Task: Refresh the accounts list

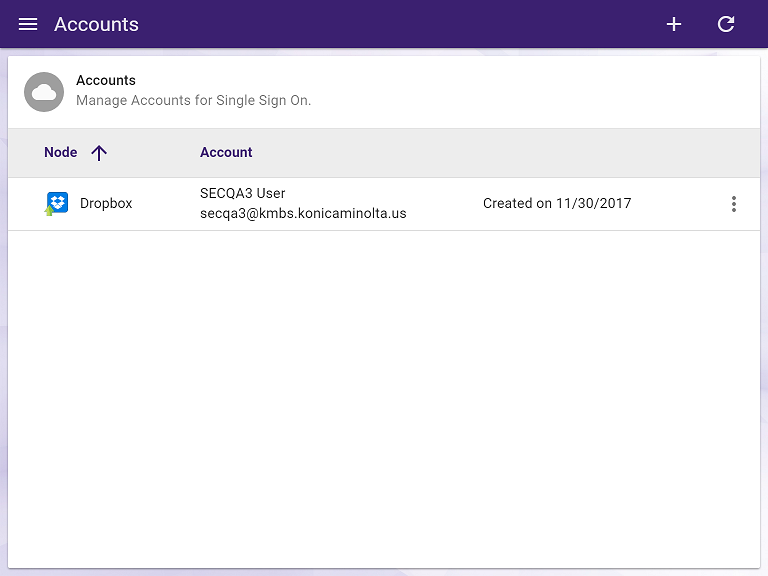Action: coord(726,24)
